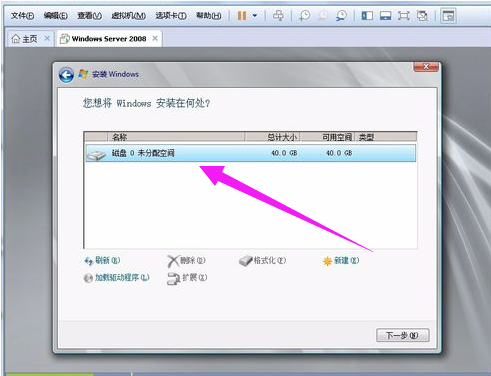Click the 下一步(N) button
Viewport: 491px width, 376px height.
point(403,335)
